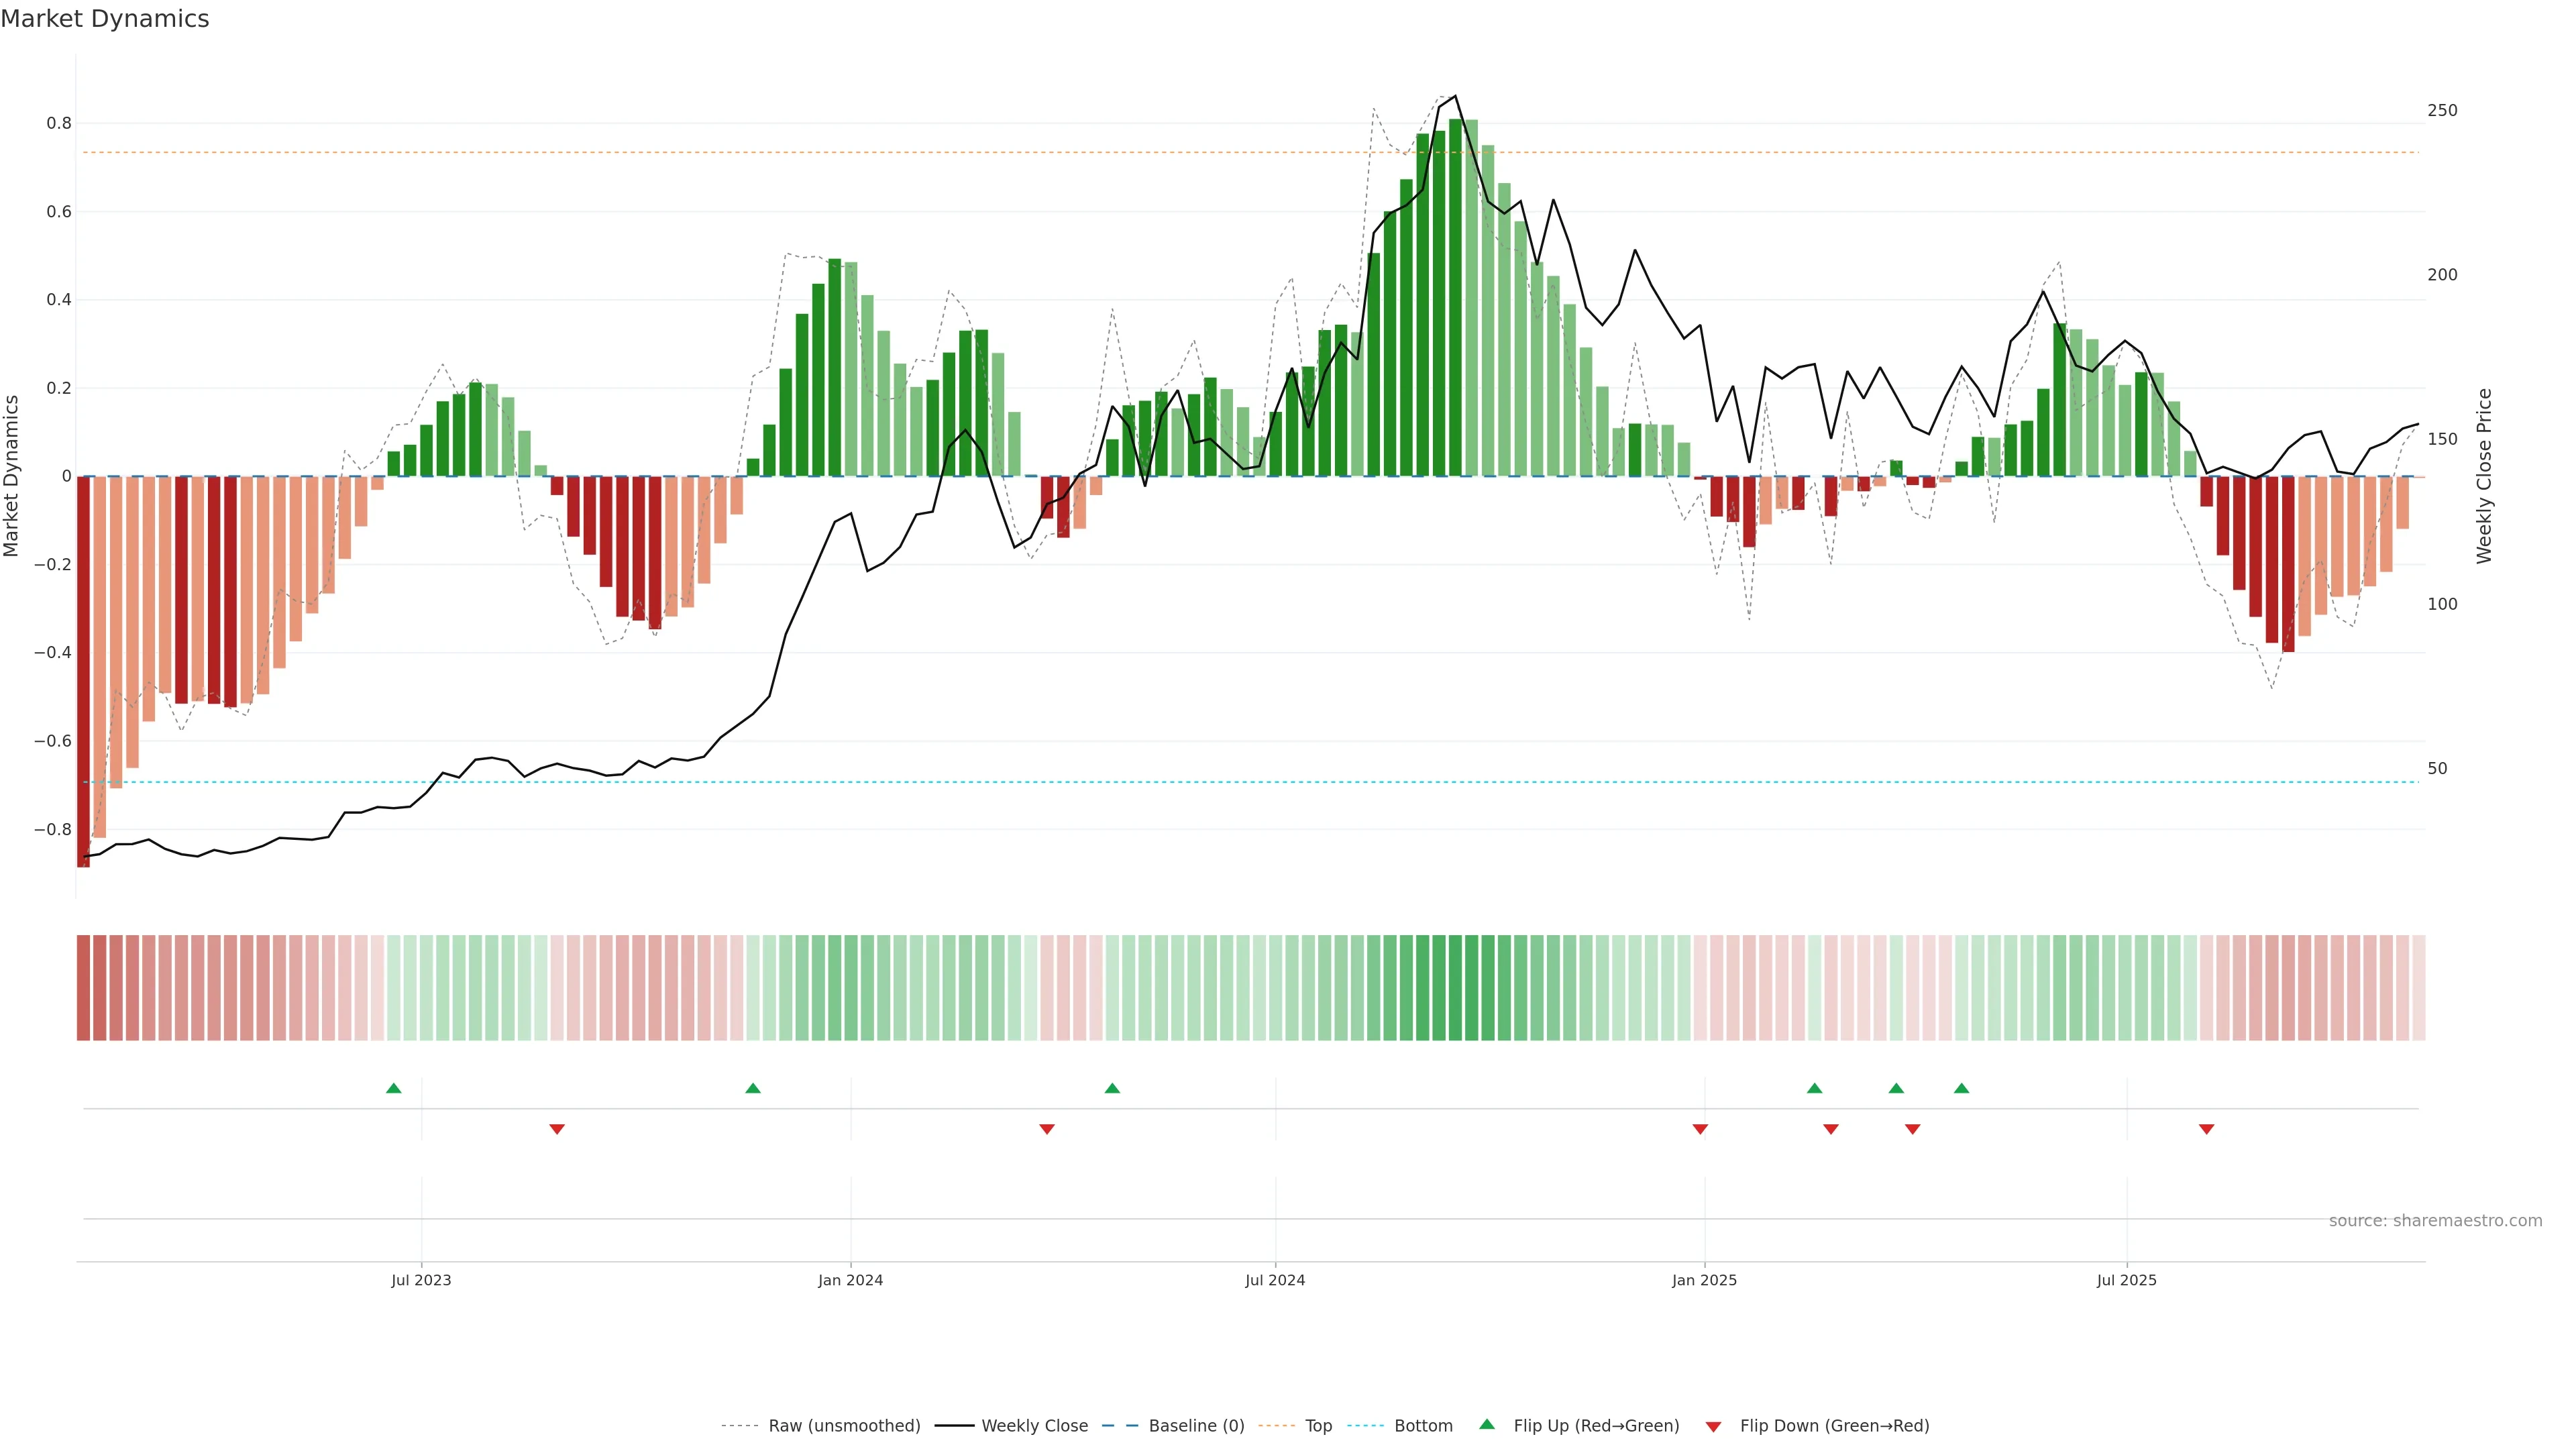Click the darkest green heatmap strip cell

pos(1455,988)
